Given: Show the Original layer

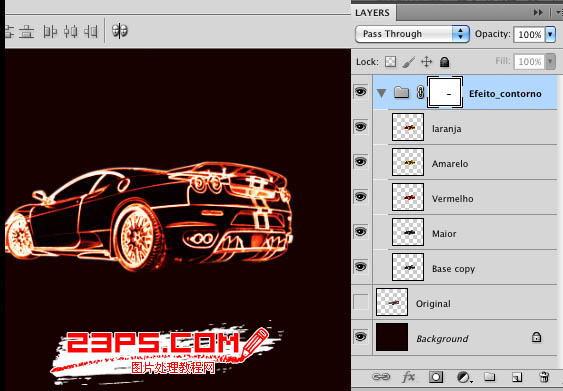Looking at the screenshot, I should pyautogui.click(x=361, y=302).
